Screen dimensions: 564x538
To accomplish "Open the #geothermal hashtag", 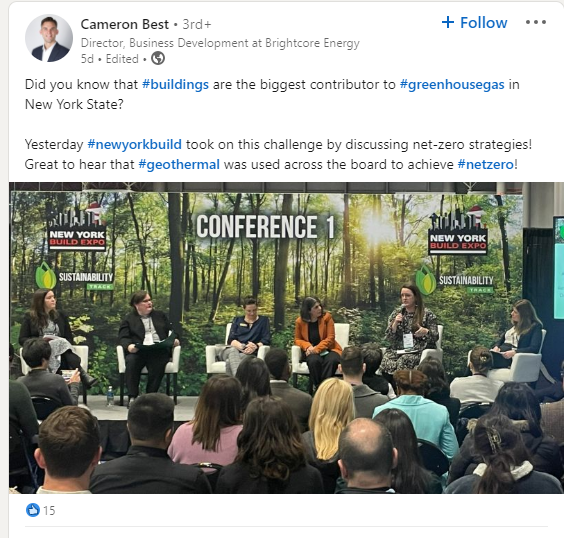I will point(179,164).
